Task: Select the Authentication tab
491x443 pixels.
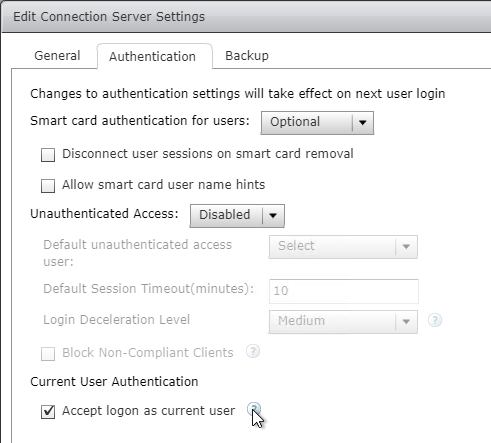Action: pyautogui.click(x=152, y=56)
